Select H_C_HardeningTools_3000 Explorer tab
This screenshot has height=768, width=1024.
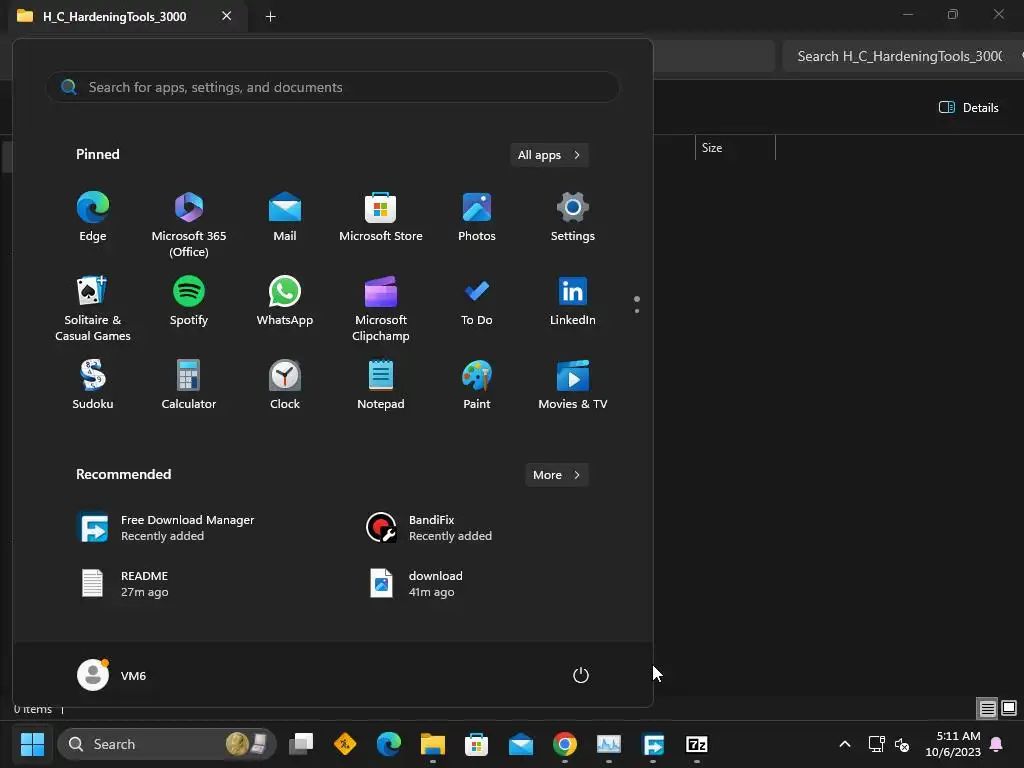pos(115,16)
